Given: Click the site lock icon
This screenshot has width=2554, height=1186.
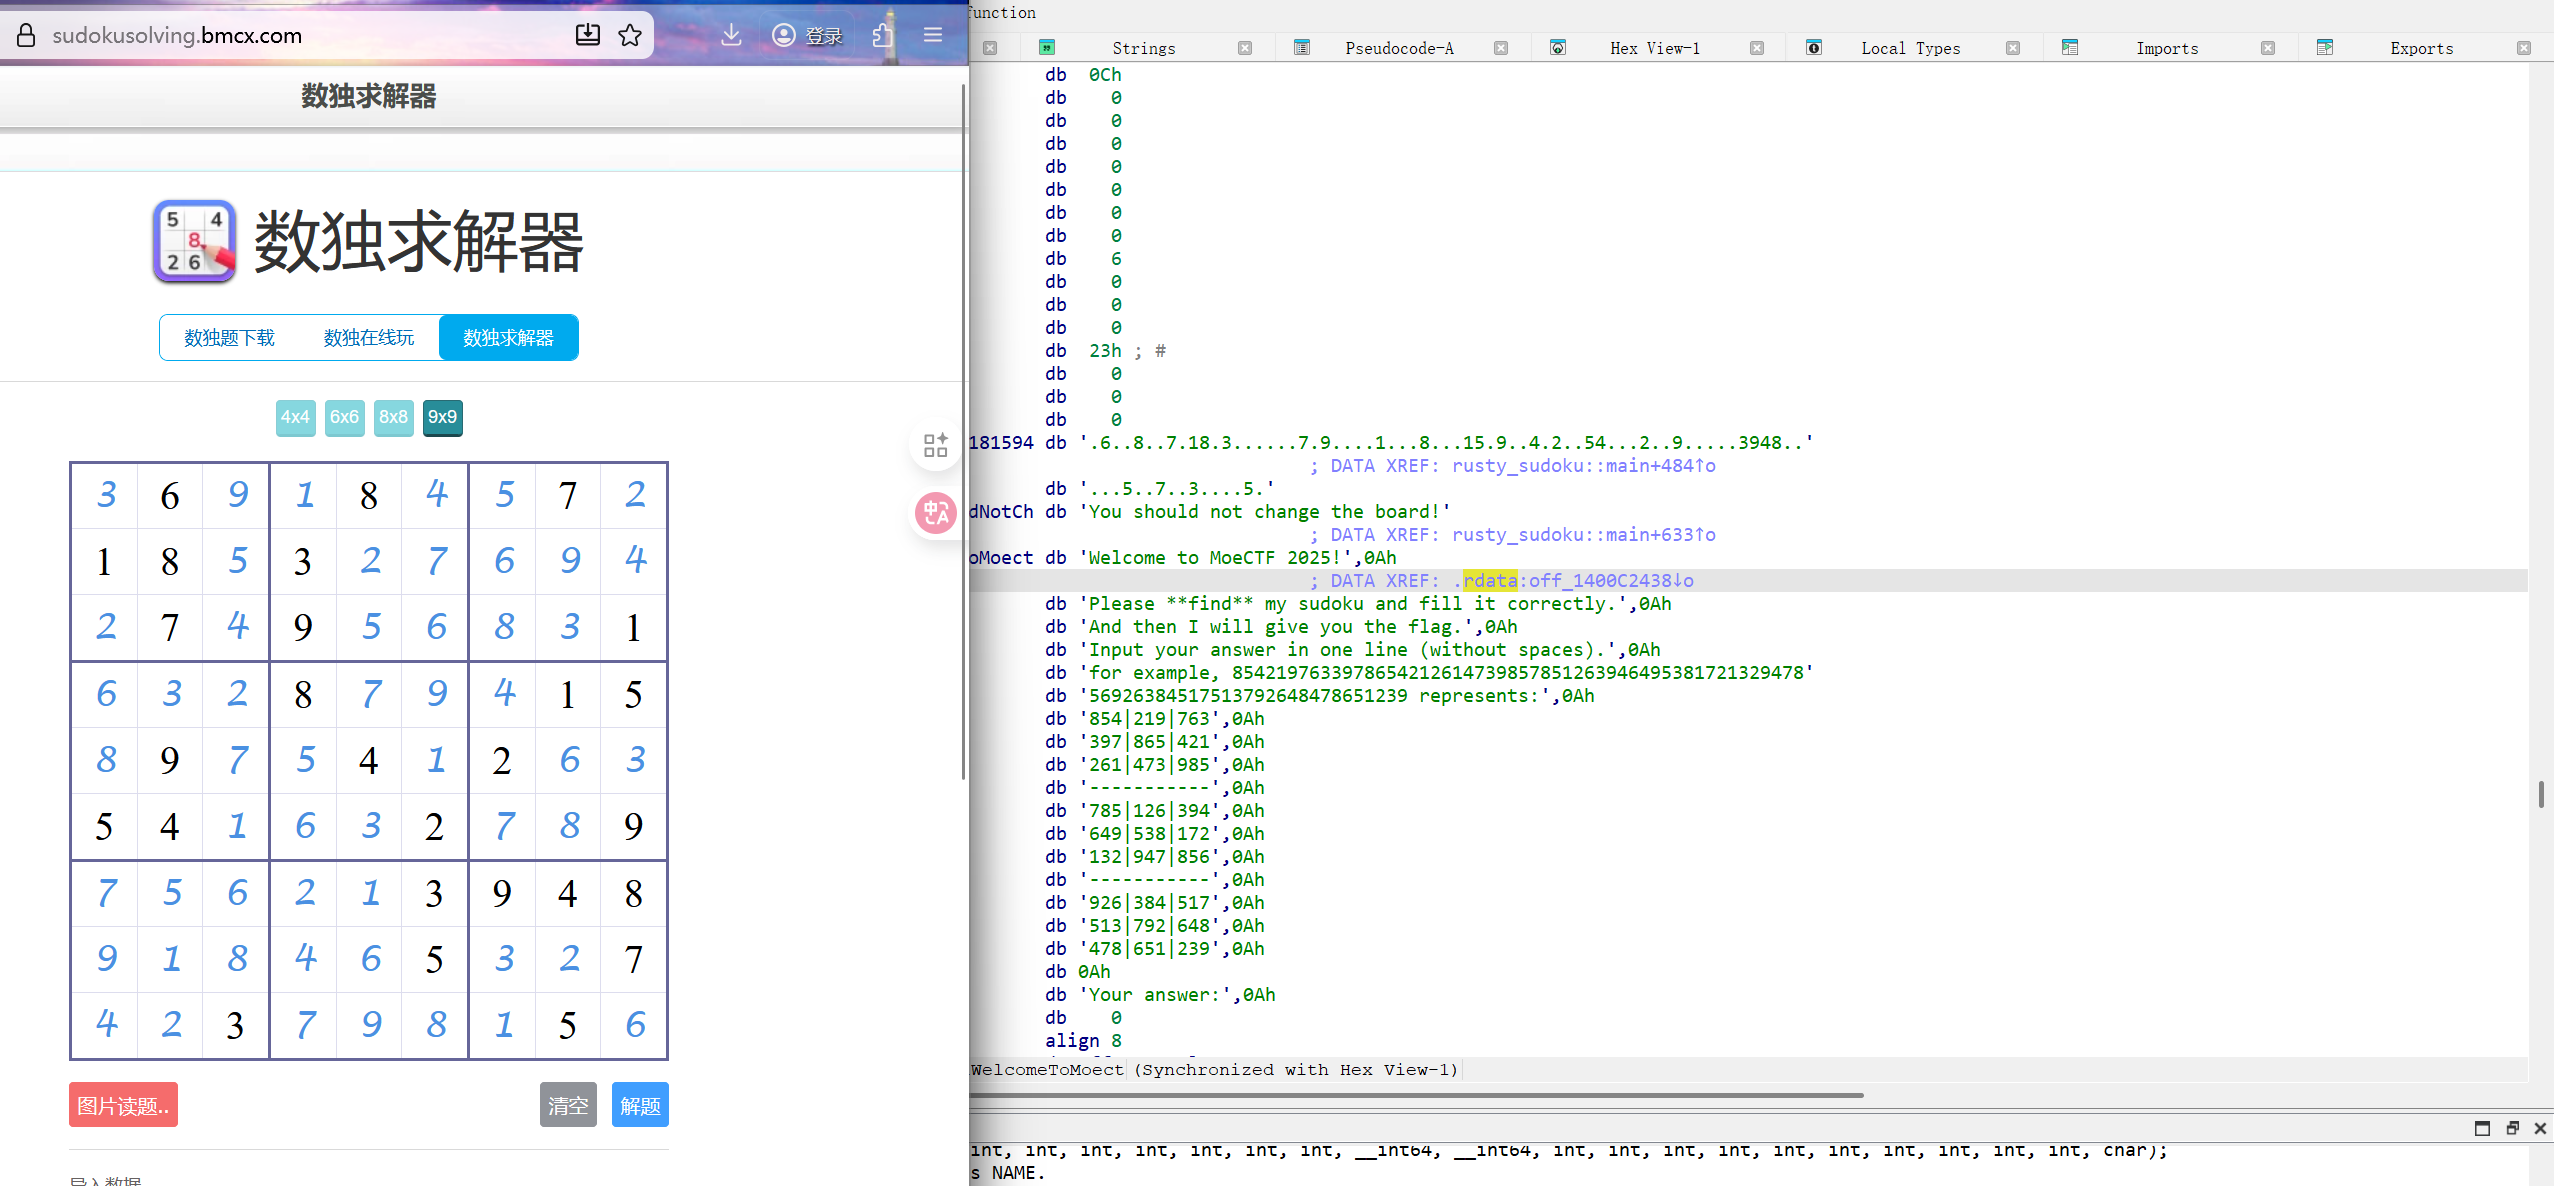Looking at the screenshot, I should pyautogui.click(x=27, y=36).
